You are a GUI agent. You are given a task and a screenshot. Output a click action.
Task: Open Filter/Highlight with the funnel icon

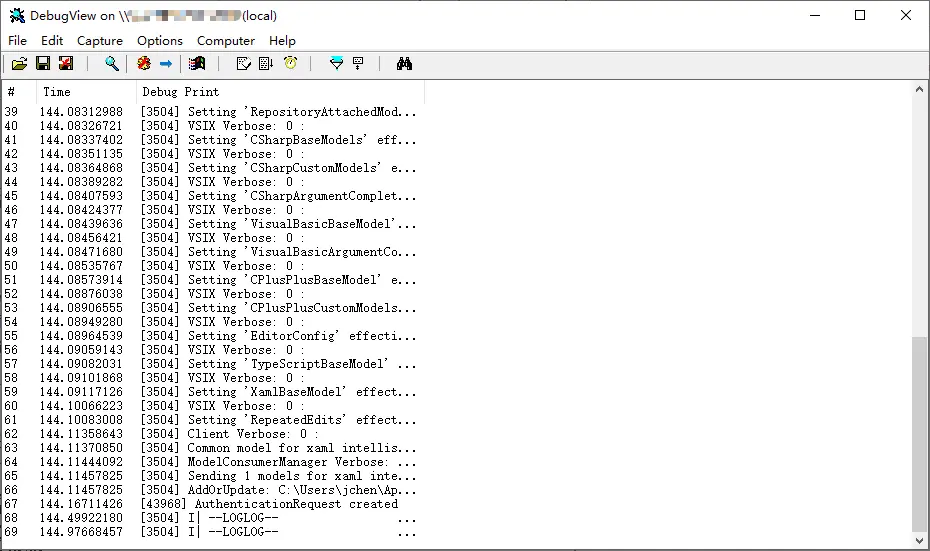[336, 63]
